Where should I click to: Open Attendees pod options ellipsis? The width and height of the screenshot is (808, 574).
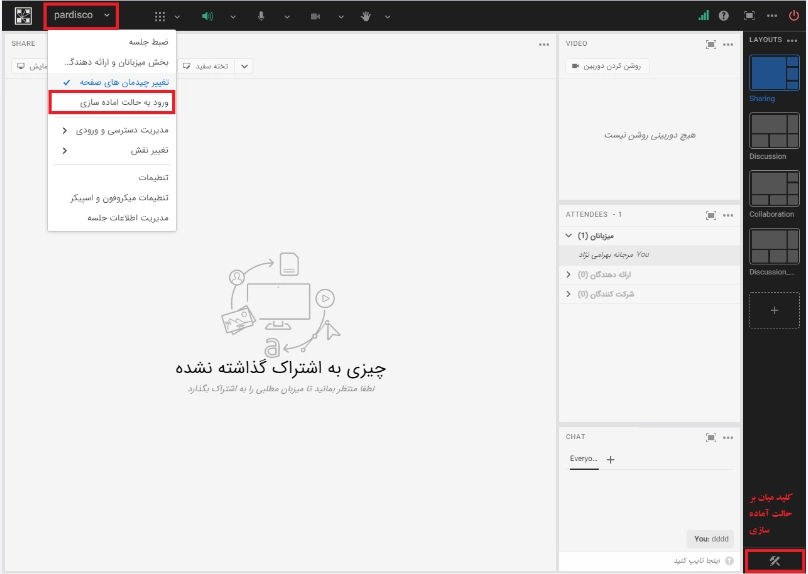728,215
